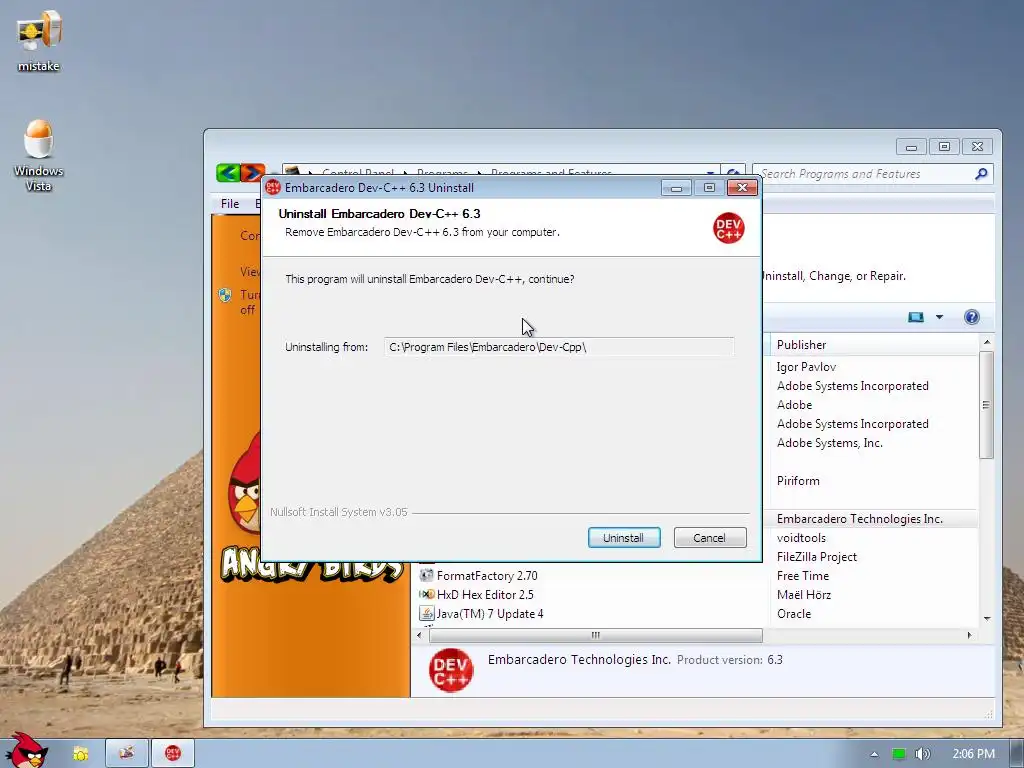Screen dimensions: 1024x768
Task: Click the green Back arrow in Programs and Features
Action: pos(228,172)
